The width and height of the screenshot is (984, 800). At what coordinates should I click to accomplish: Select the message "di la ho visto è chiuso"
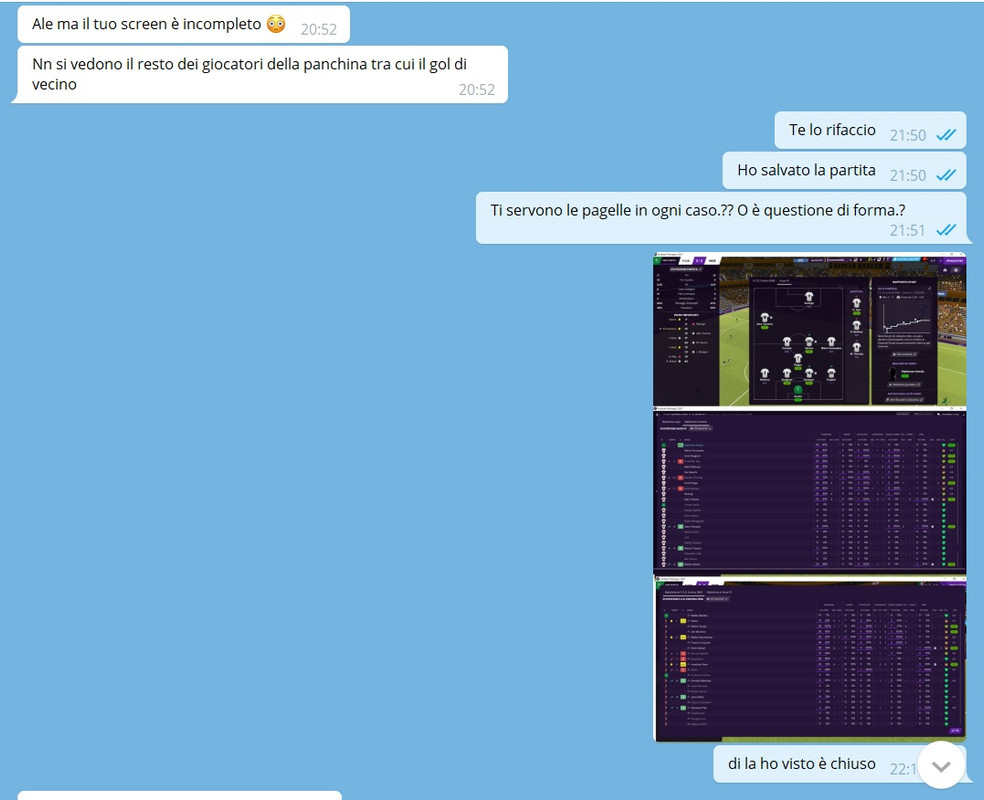pyautogui.click(x=839, y=764)
